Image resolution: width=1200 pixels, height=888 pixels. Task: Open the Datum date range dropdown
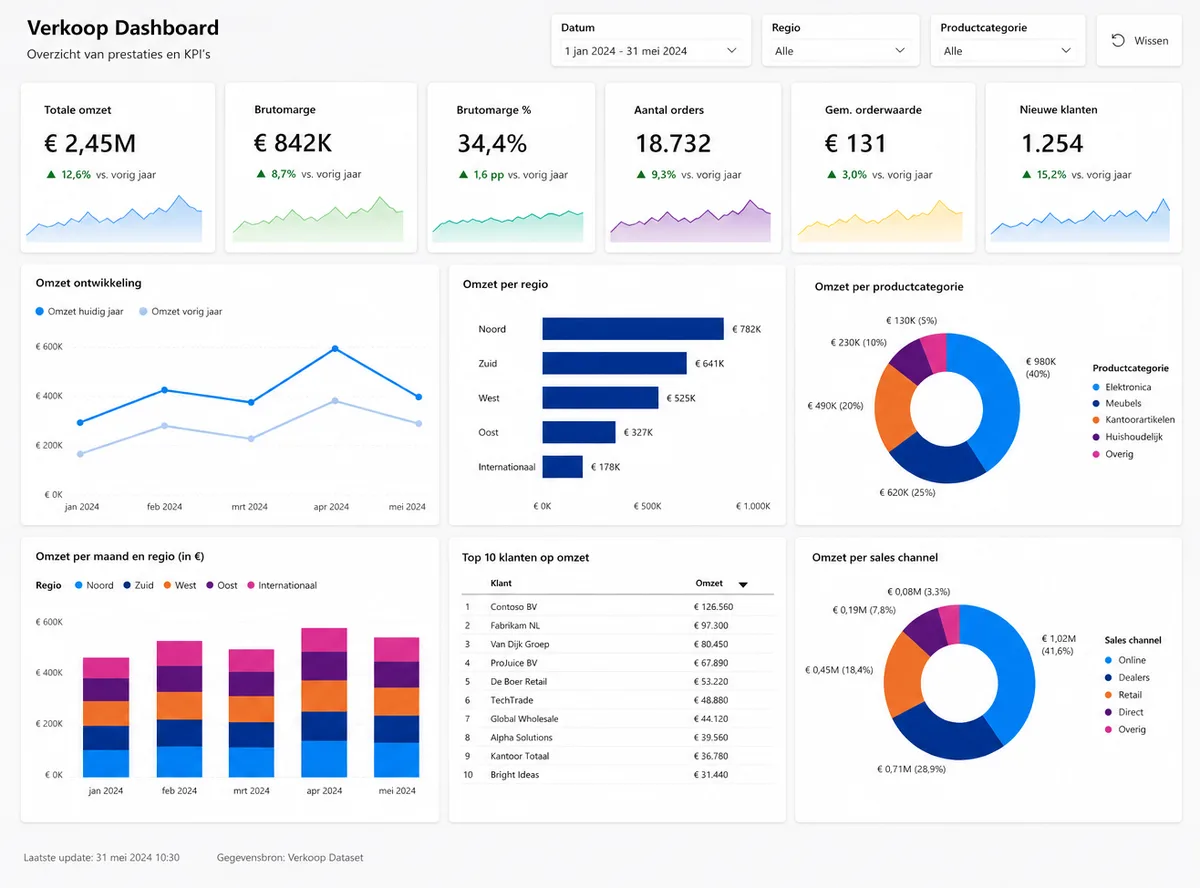[651, 51]
